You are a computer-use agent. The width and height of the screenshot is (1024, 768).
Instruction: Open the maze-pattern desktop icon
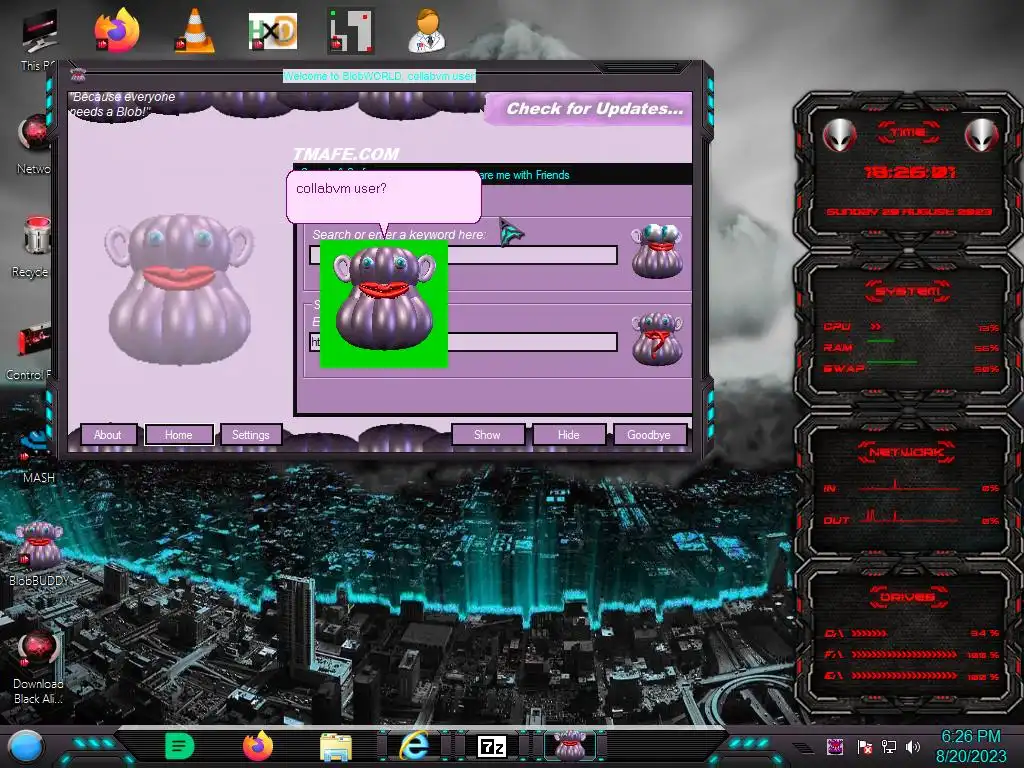351,30
